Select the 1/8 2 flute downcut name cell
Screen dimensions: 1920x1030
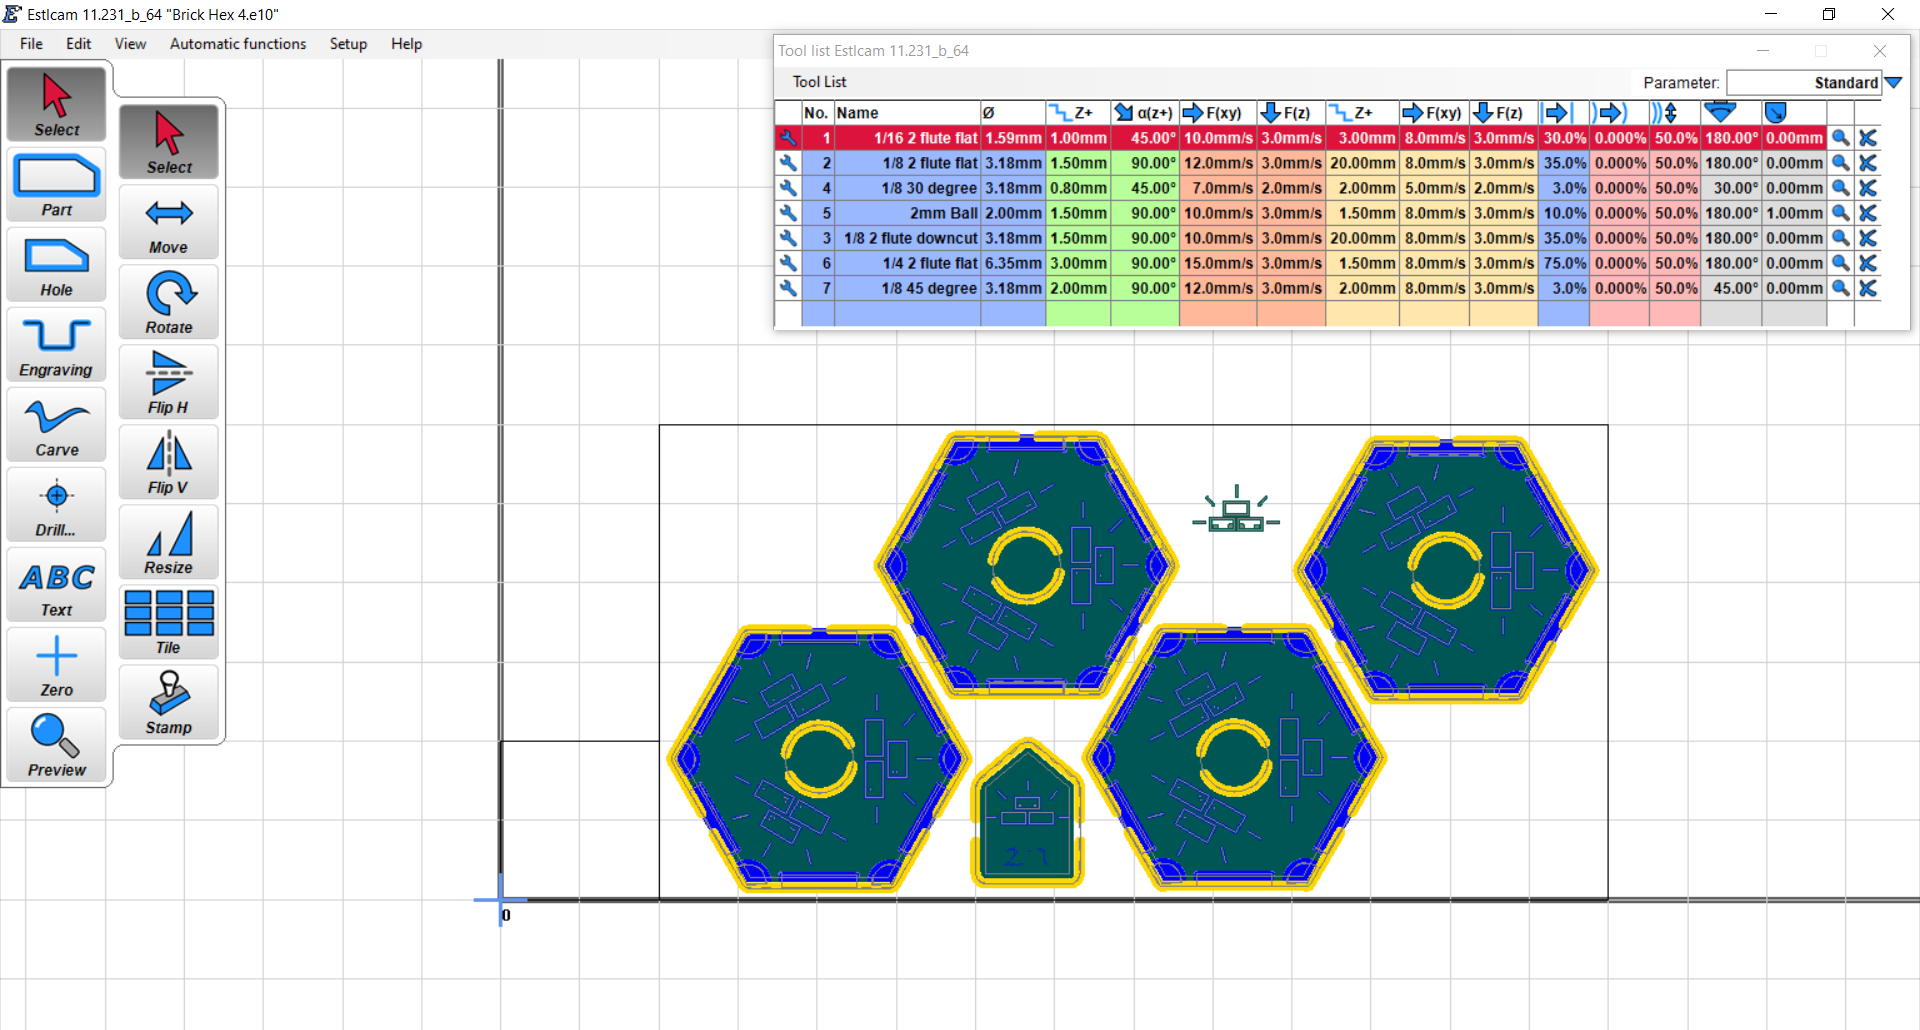(907, 238)
